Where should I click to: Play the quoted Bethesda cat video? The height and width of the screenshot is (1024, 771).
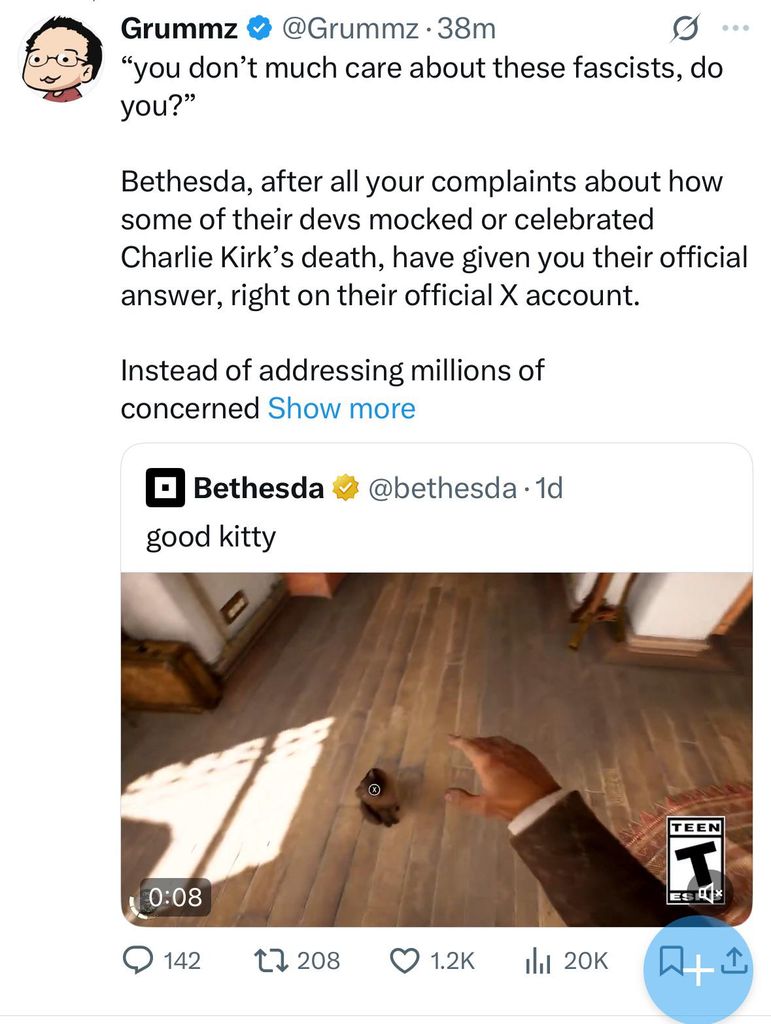[436, 749]
